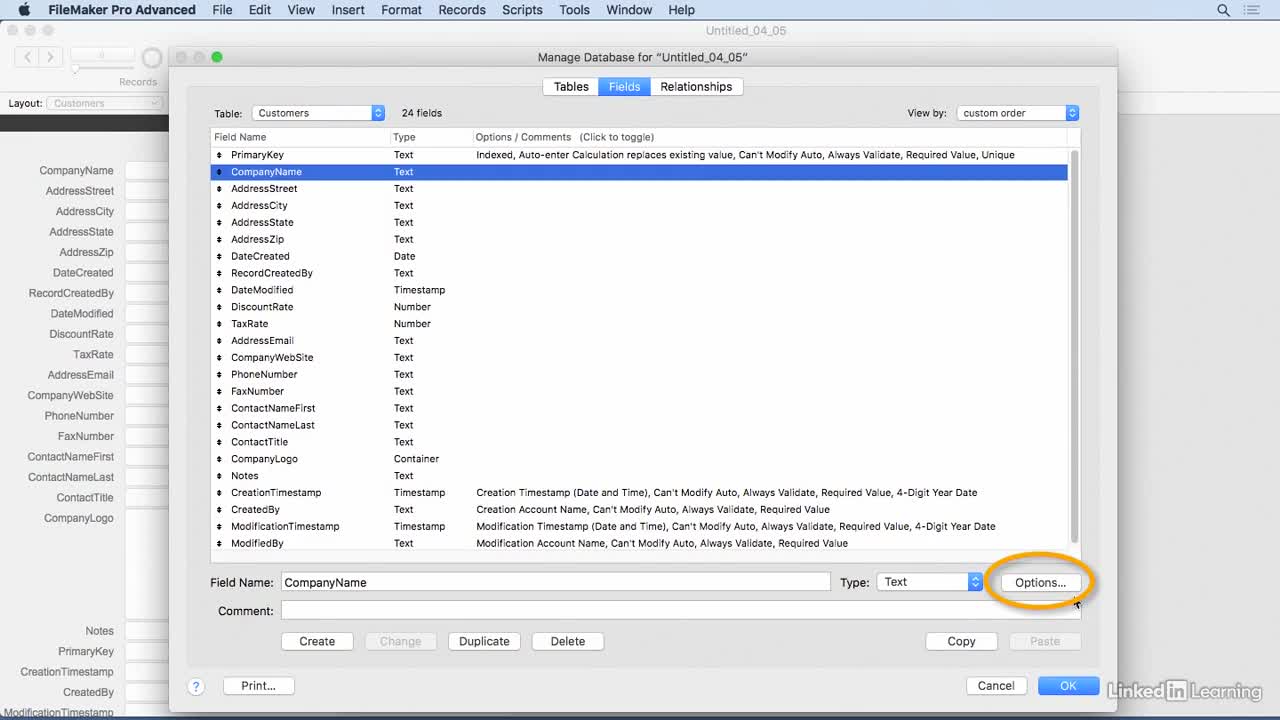The image size is (1280, 720).
Task: Open Spotlight search icon in menu bar
Action: (1223, 10)
